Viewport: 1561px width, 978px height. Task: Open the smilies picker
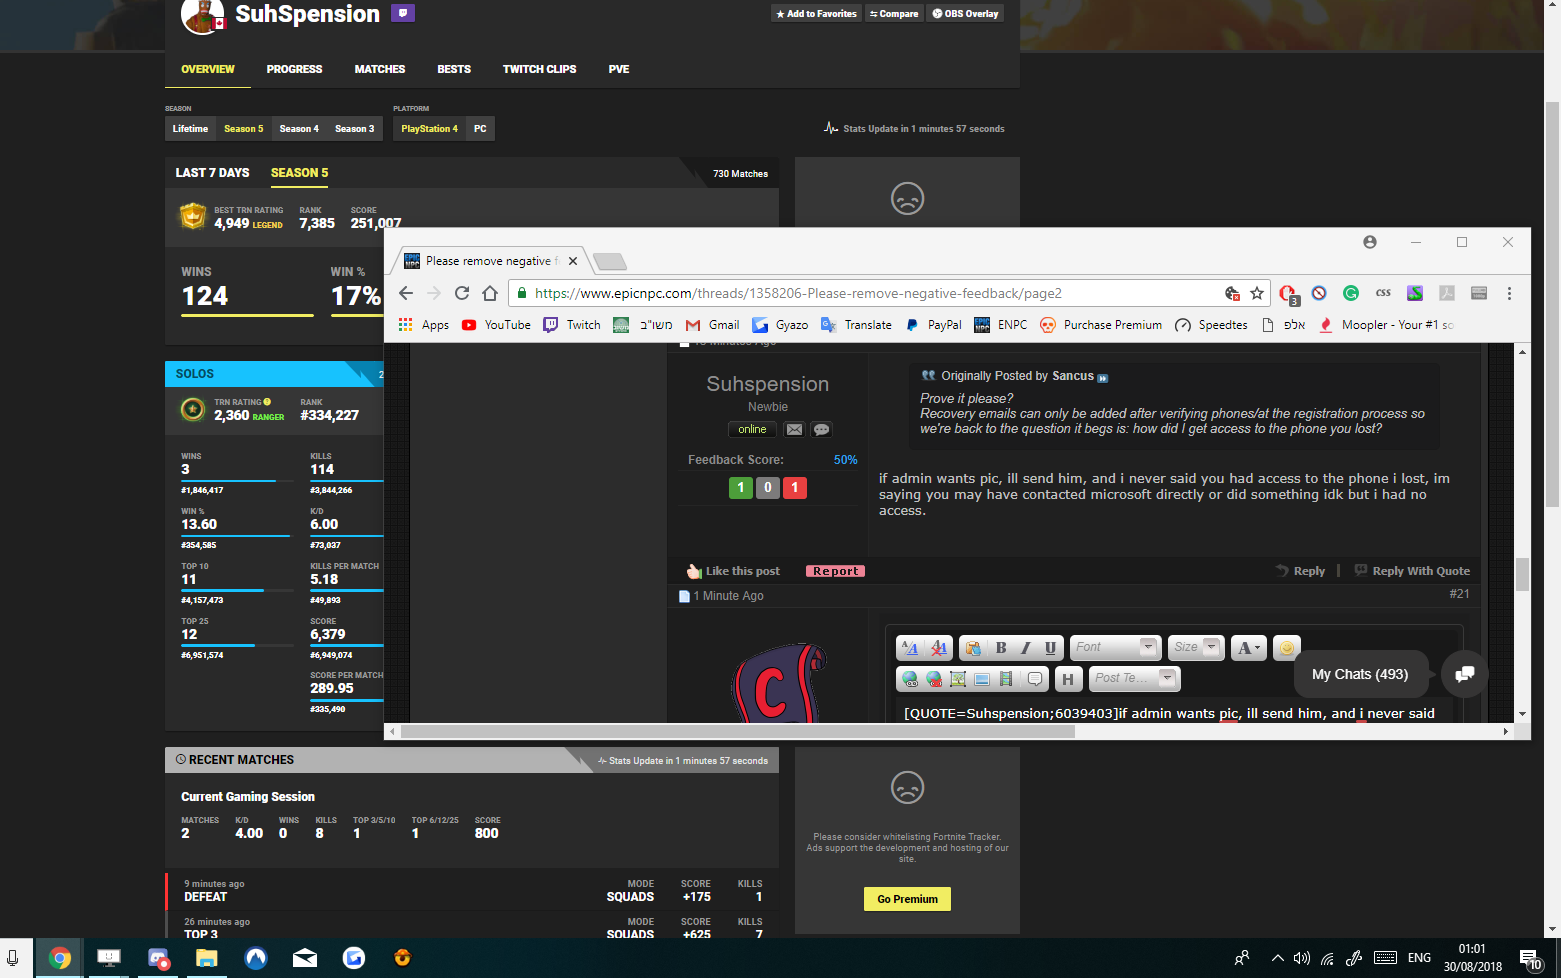1287,647
